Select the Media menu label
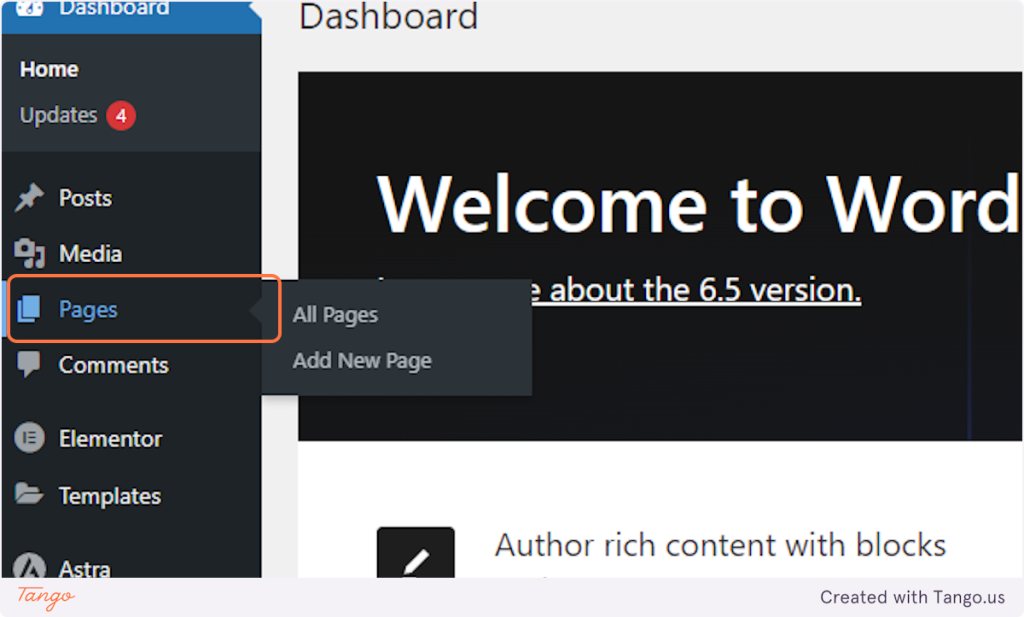 coord(91,253)
